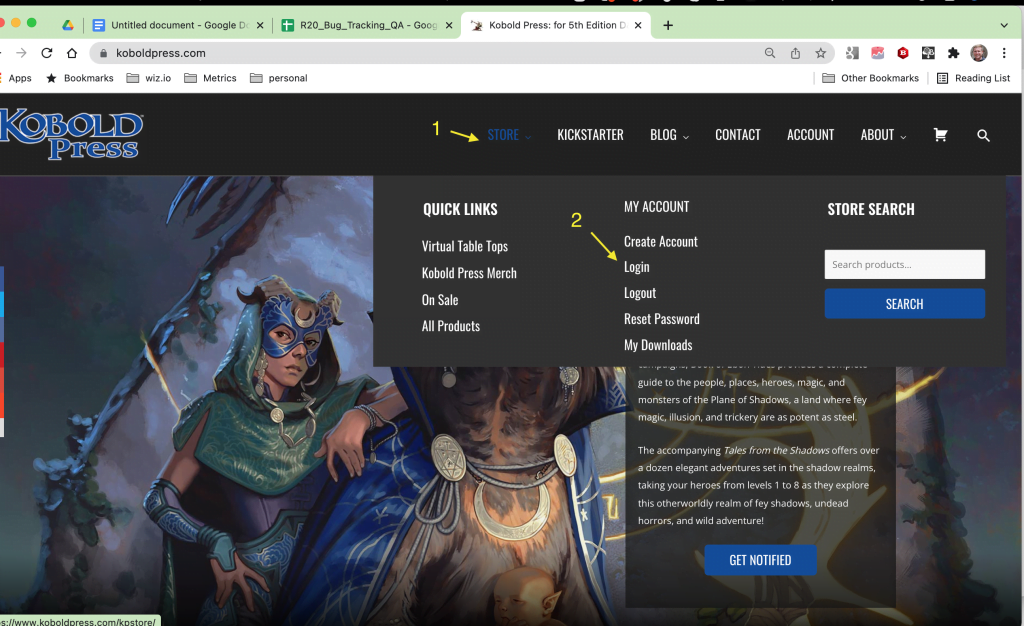Click the GET NOTIFIED button
This screenshot has height=626, width=1024.
[760, 560]
